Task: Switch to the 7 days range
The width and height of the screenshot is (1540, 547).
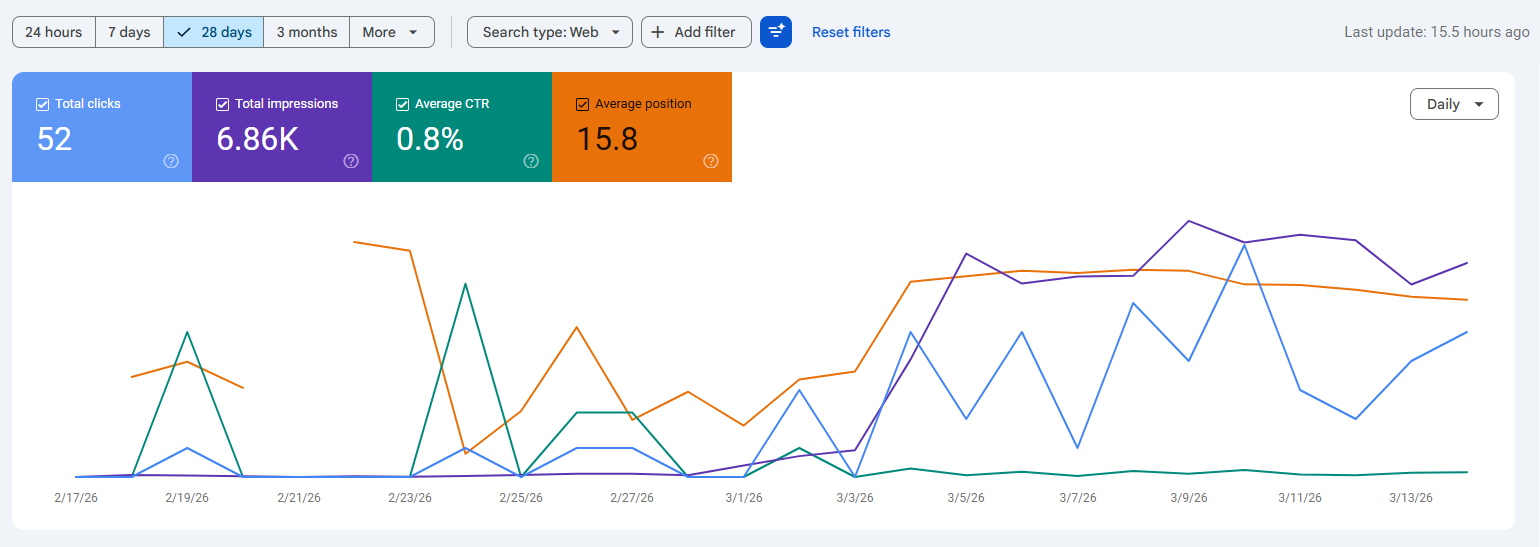Action: point(129,32)
